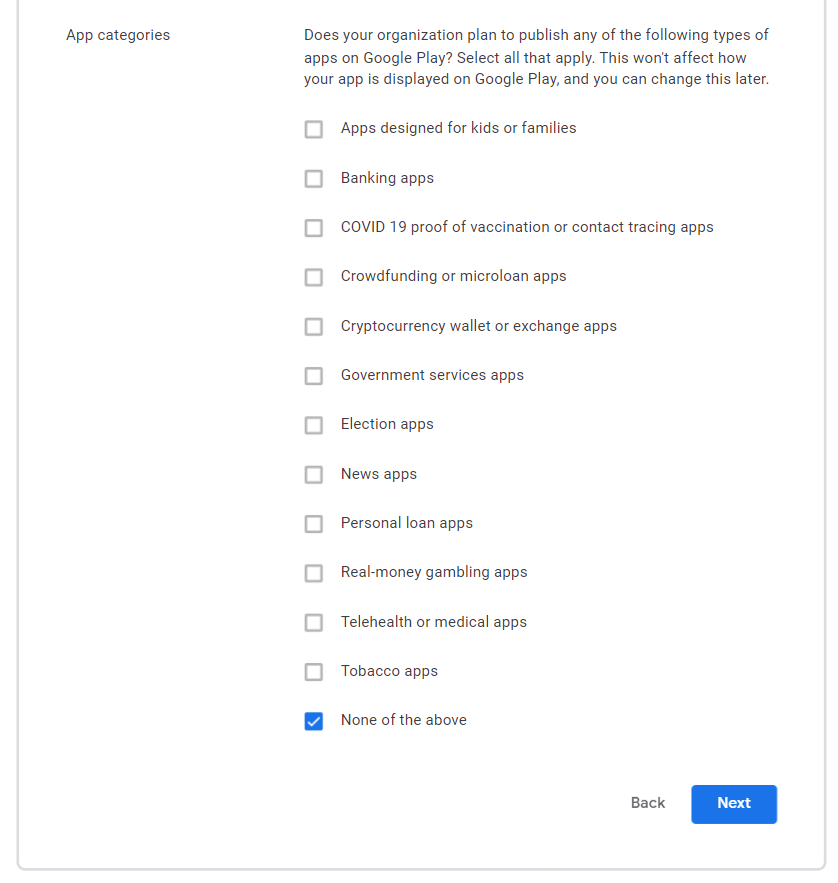The height and width of the screenshot is (883, 838).
Task: Enable the Personal loan apps checkbox
Action: (314, 524)
